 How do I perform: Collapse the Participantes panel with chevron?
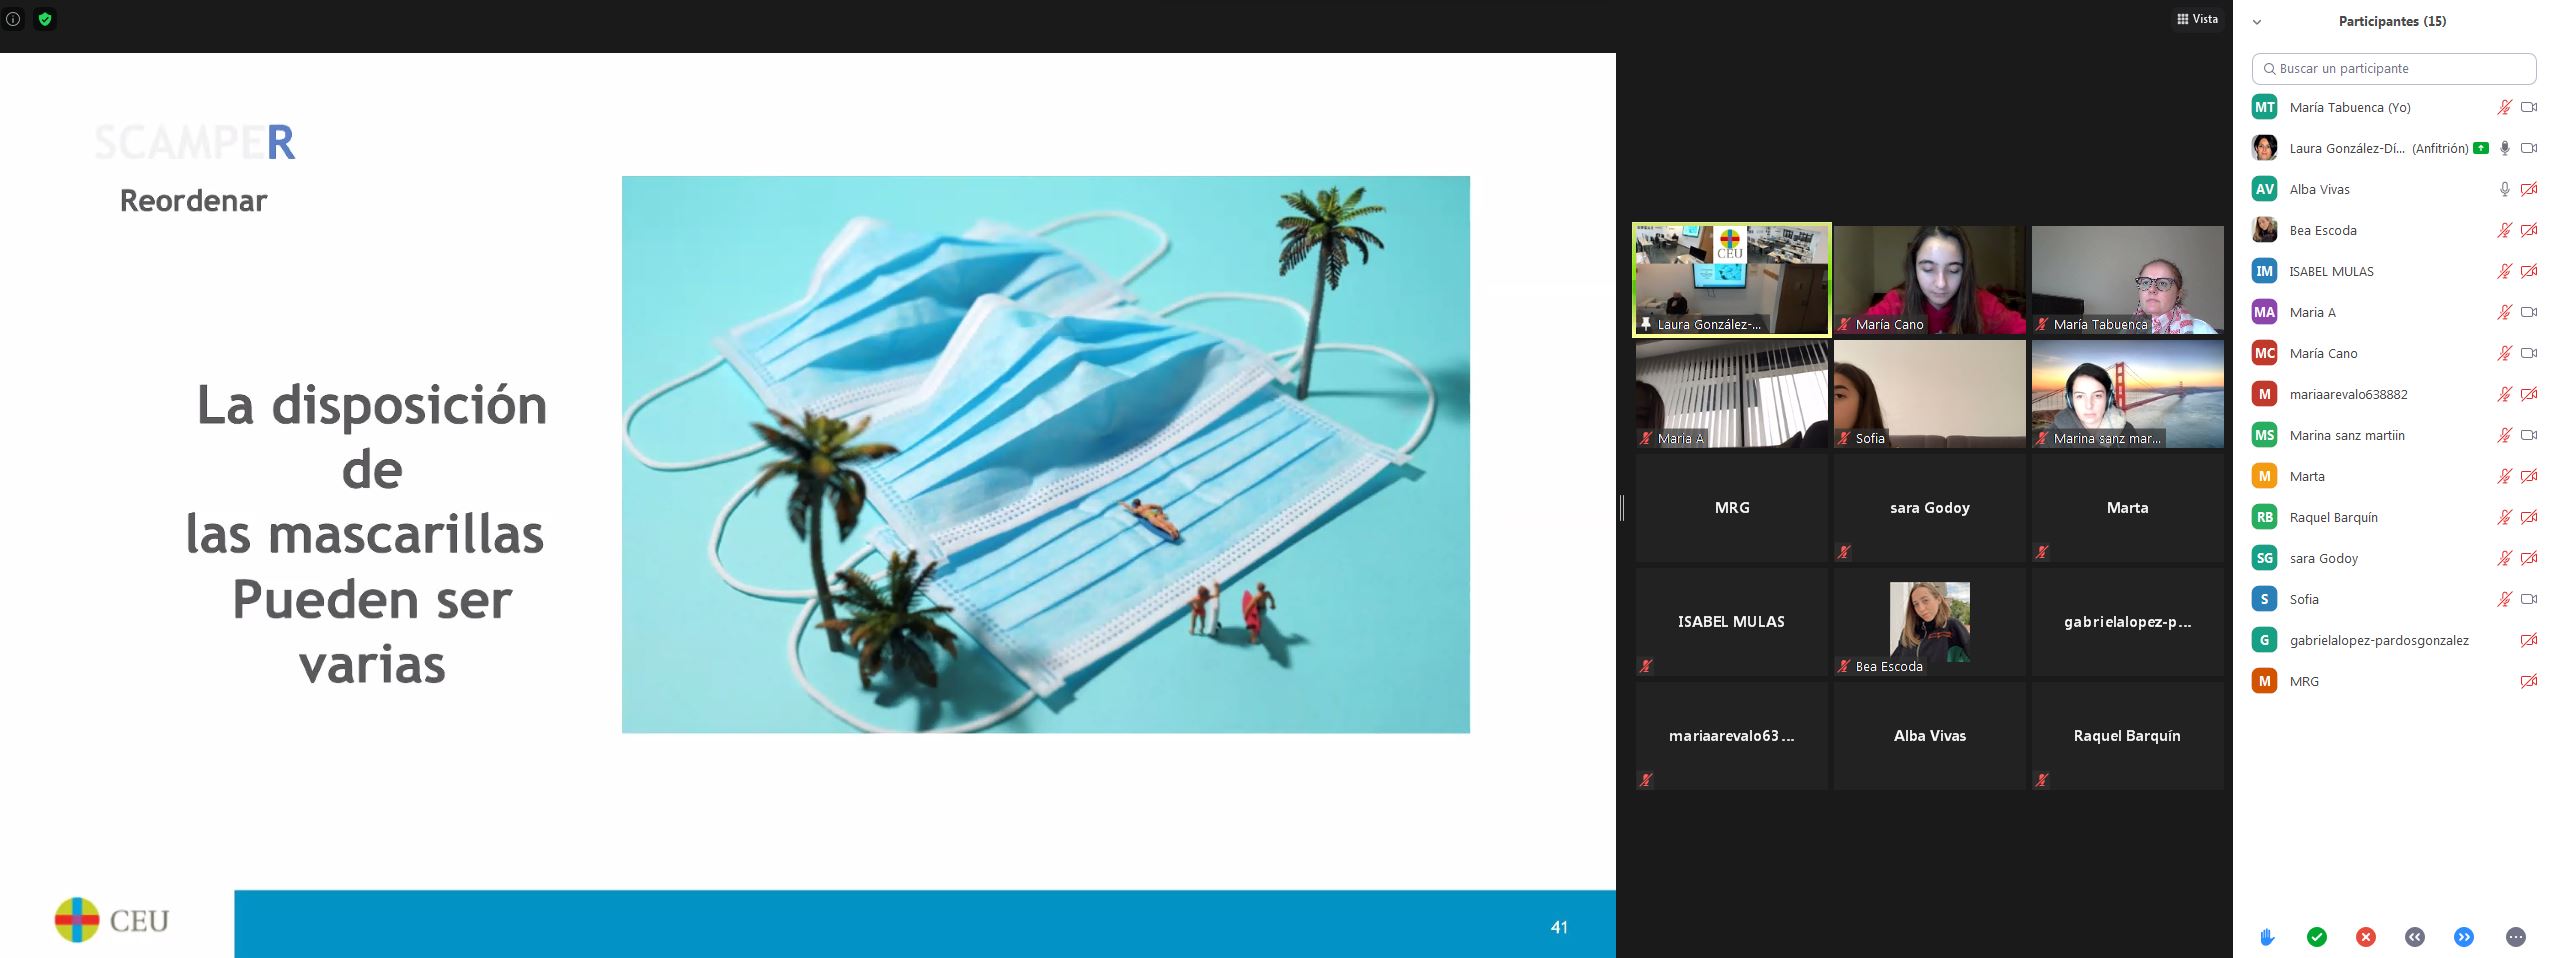2257,22
